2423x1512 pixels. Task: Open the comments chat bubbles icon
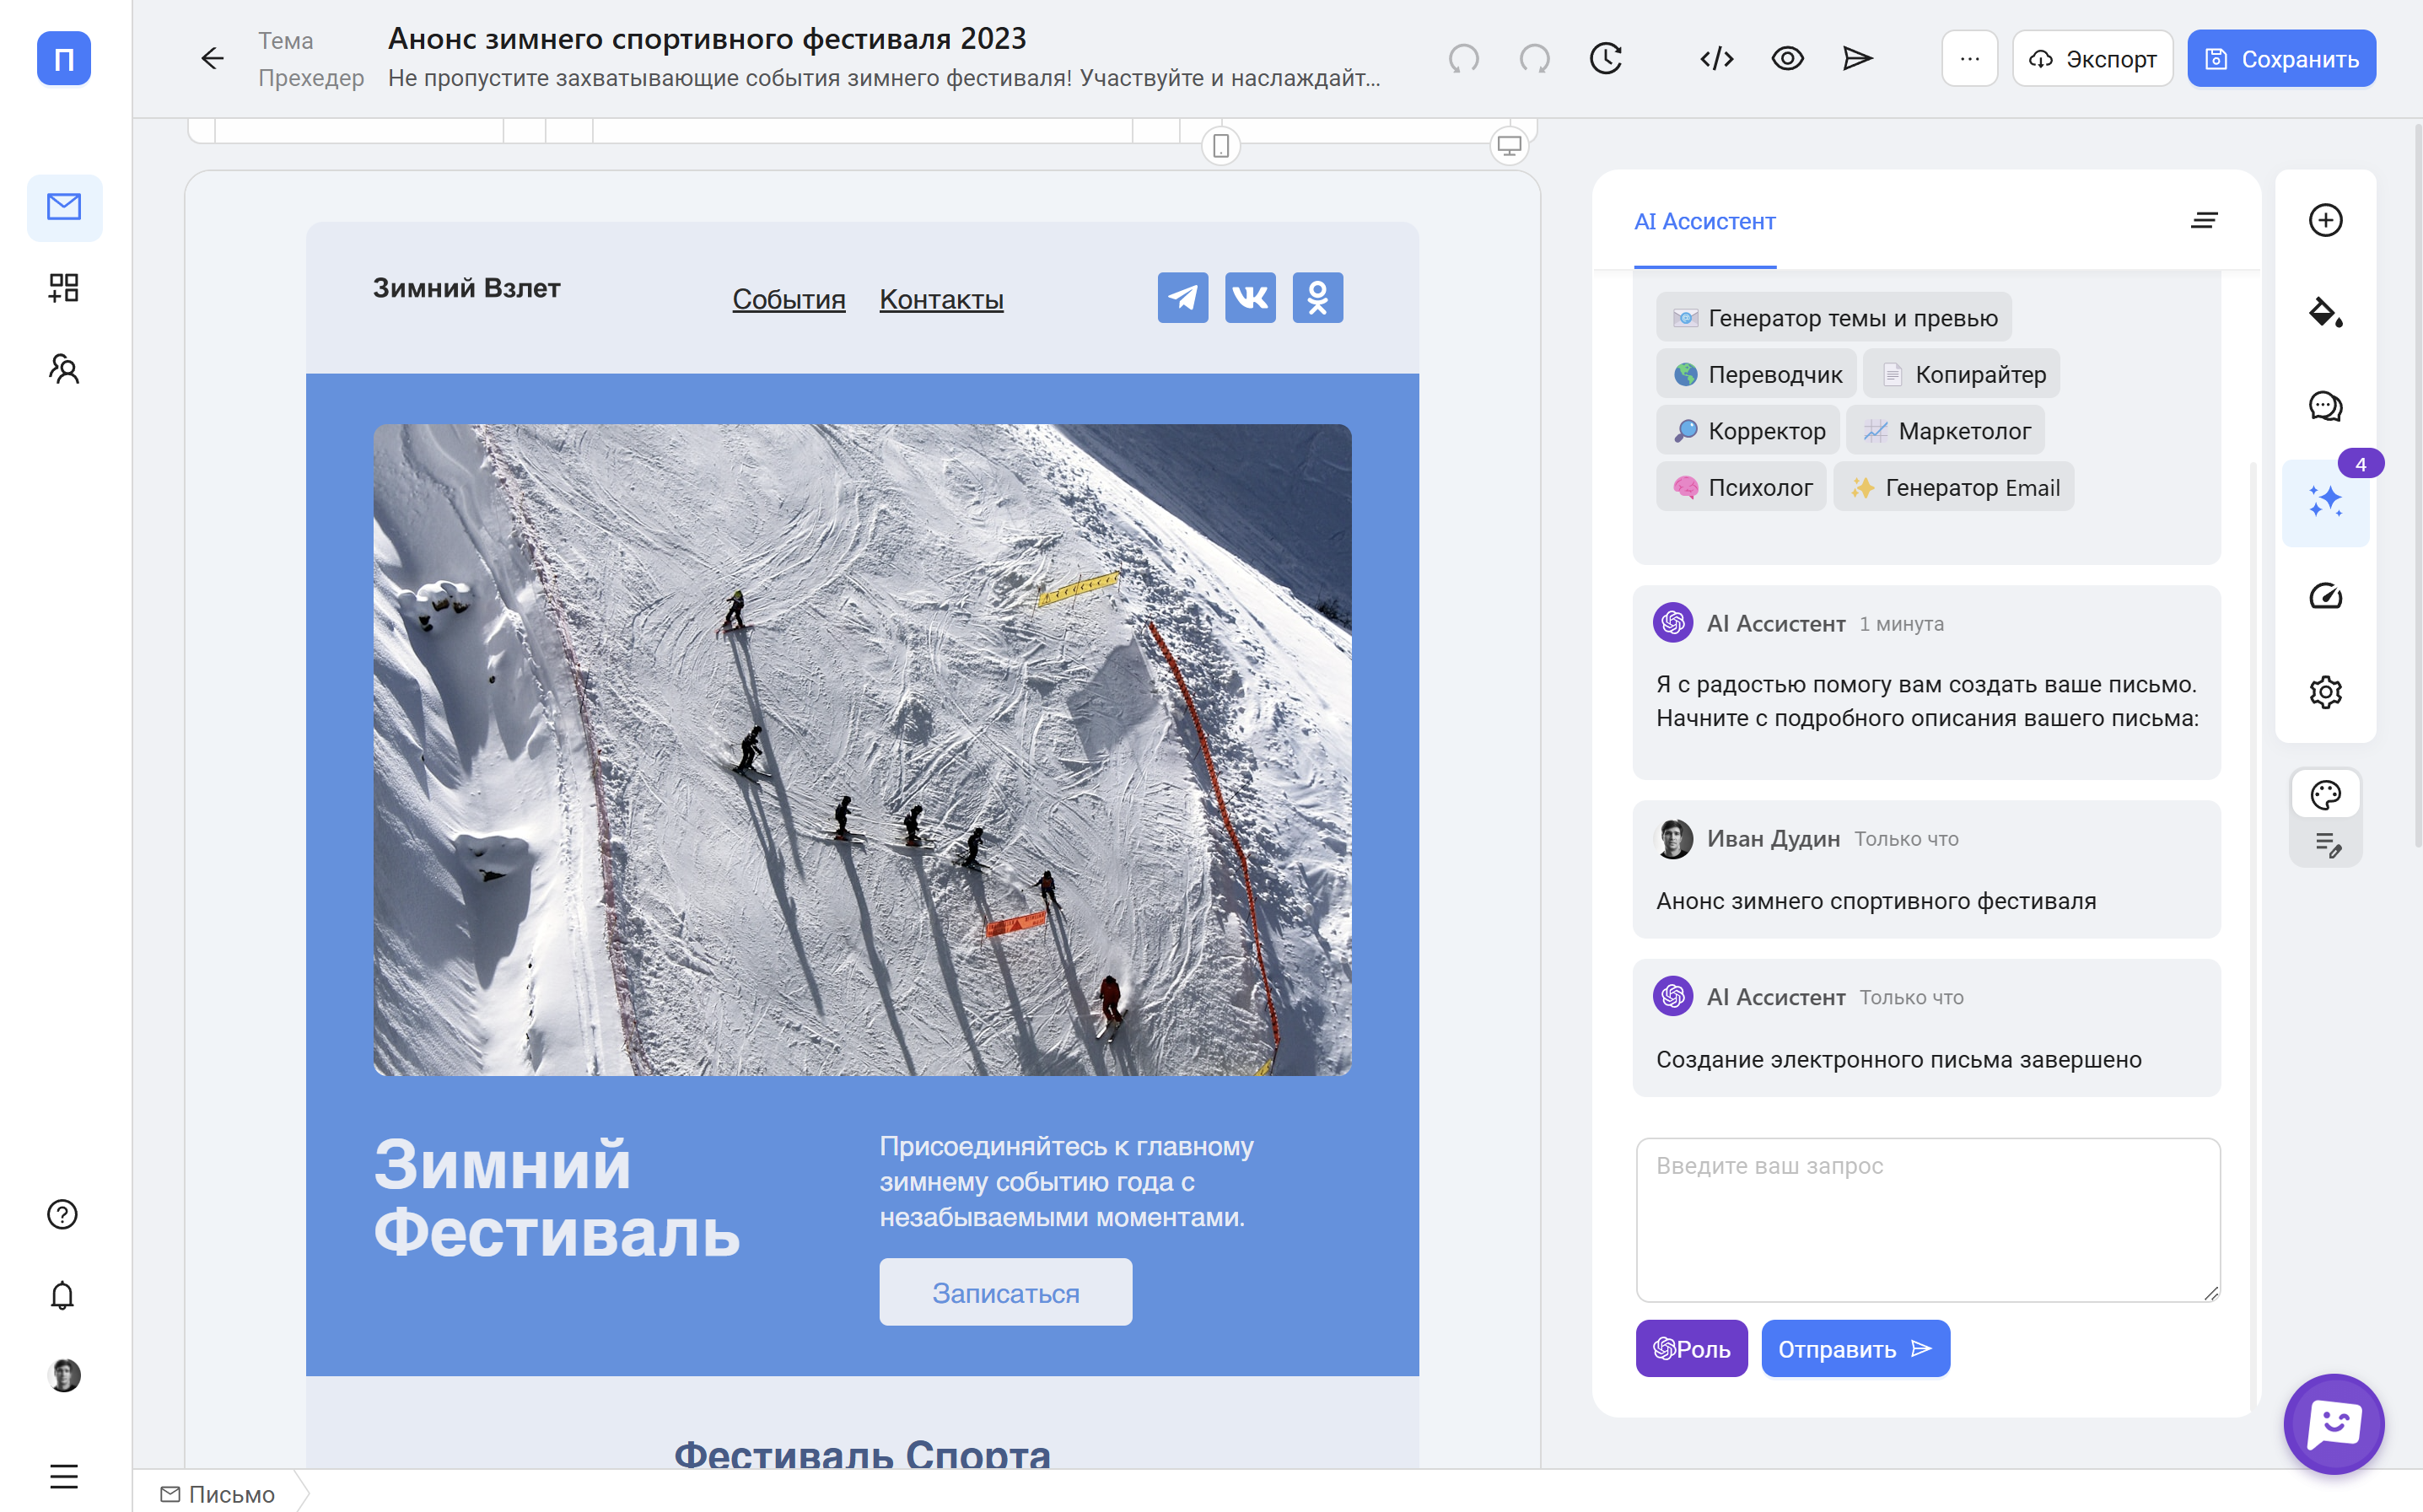point(2326,407)
